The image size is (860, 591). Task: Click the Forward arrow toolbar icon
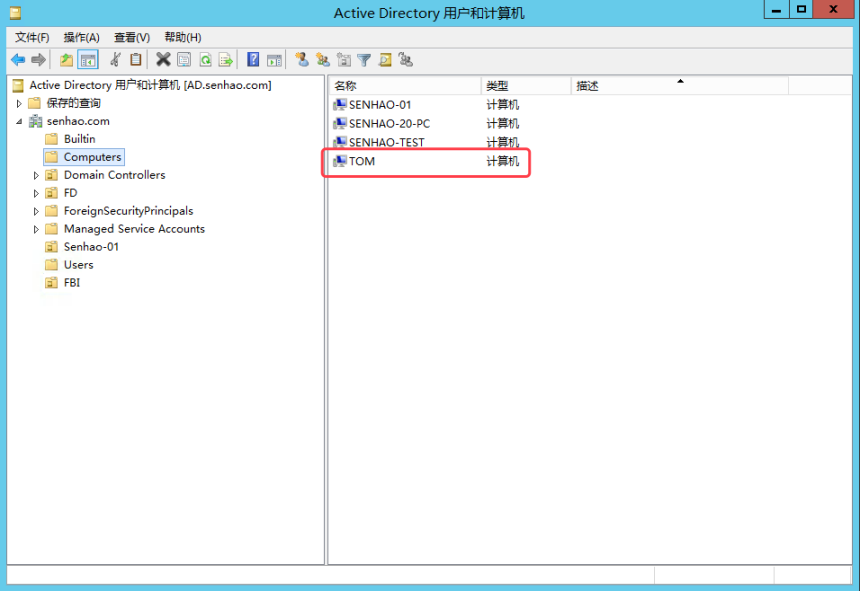[x=38, y=60]
